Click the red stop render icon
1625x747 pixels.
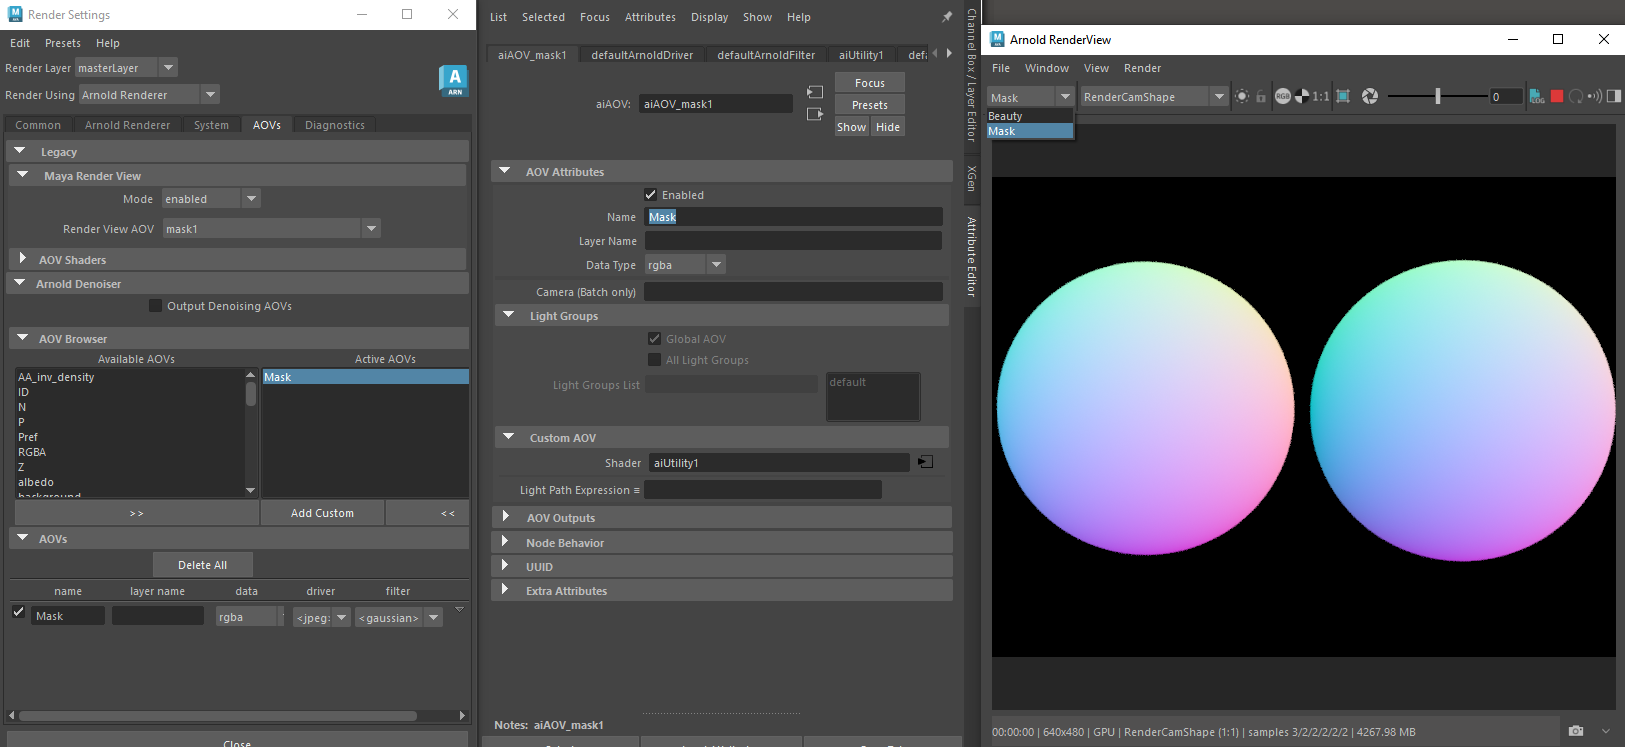(1557, 96)
